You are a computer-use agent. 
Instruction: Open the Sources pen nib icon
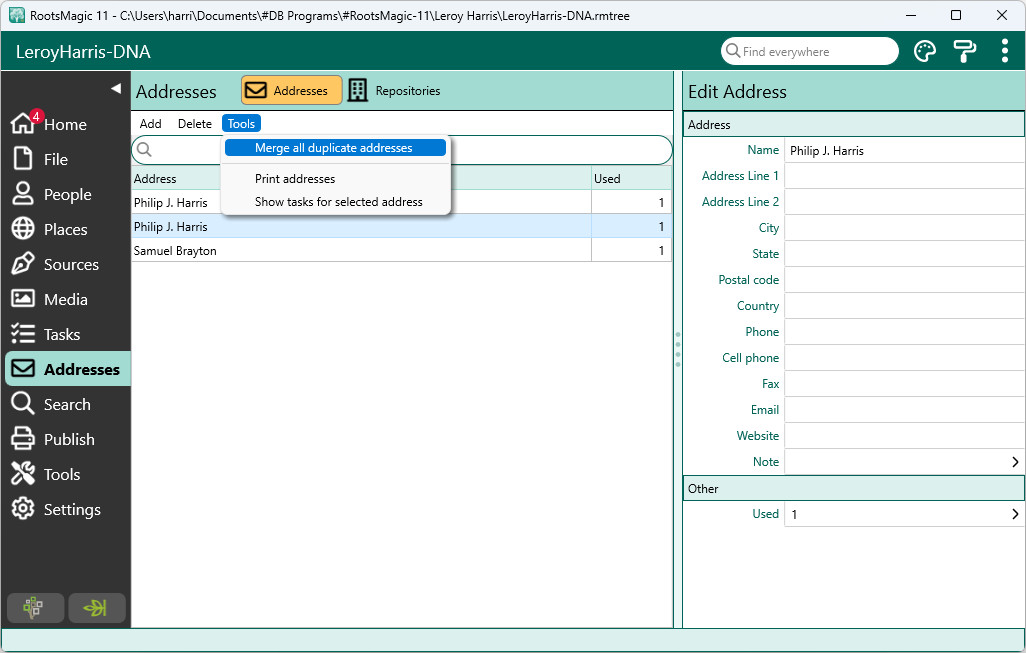pyautogui.click(x=23, y=264)
